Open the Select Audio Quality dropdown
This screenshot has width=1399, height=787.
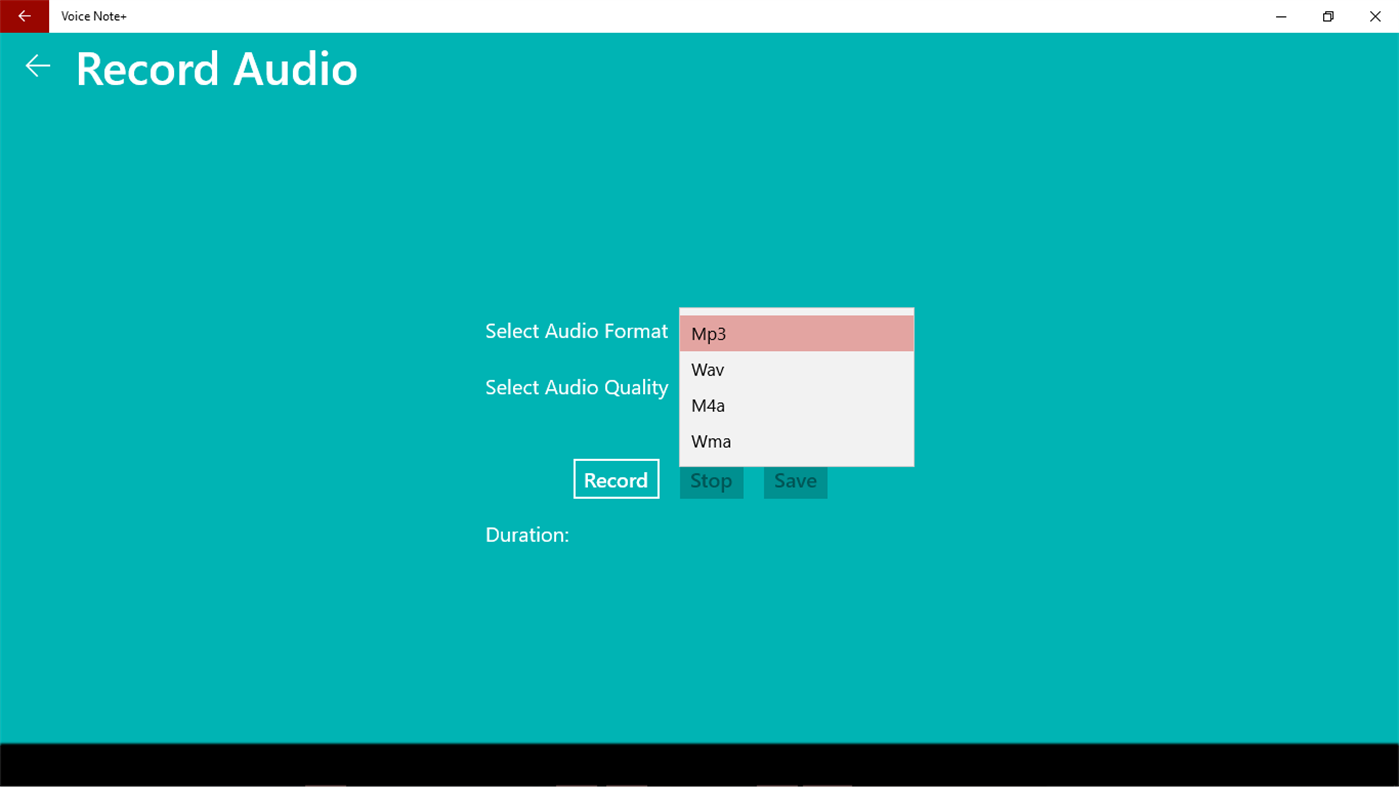(797, 387)
